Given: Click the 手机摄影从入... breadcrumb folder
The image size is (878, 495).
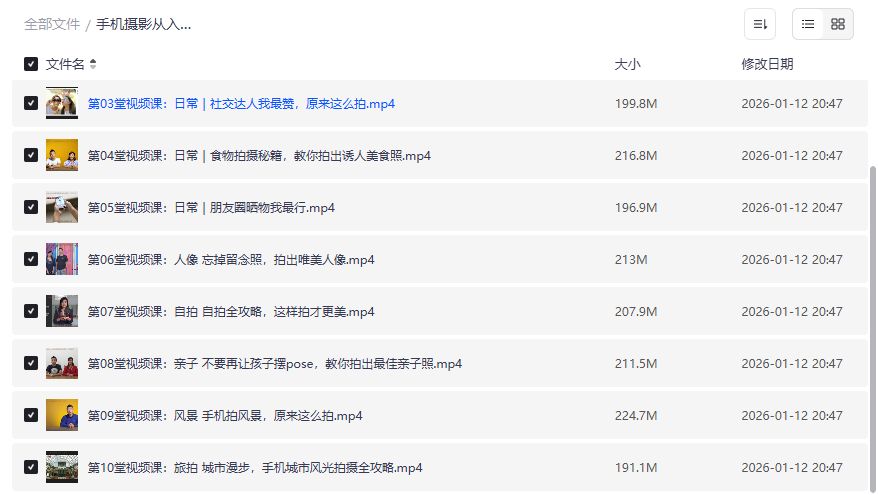Looking at the screenshot, I should (143, 24).
